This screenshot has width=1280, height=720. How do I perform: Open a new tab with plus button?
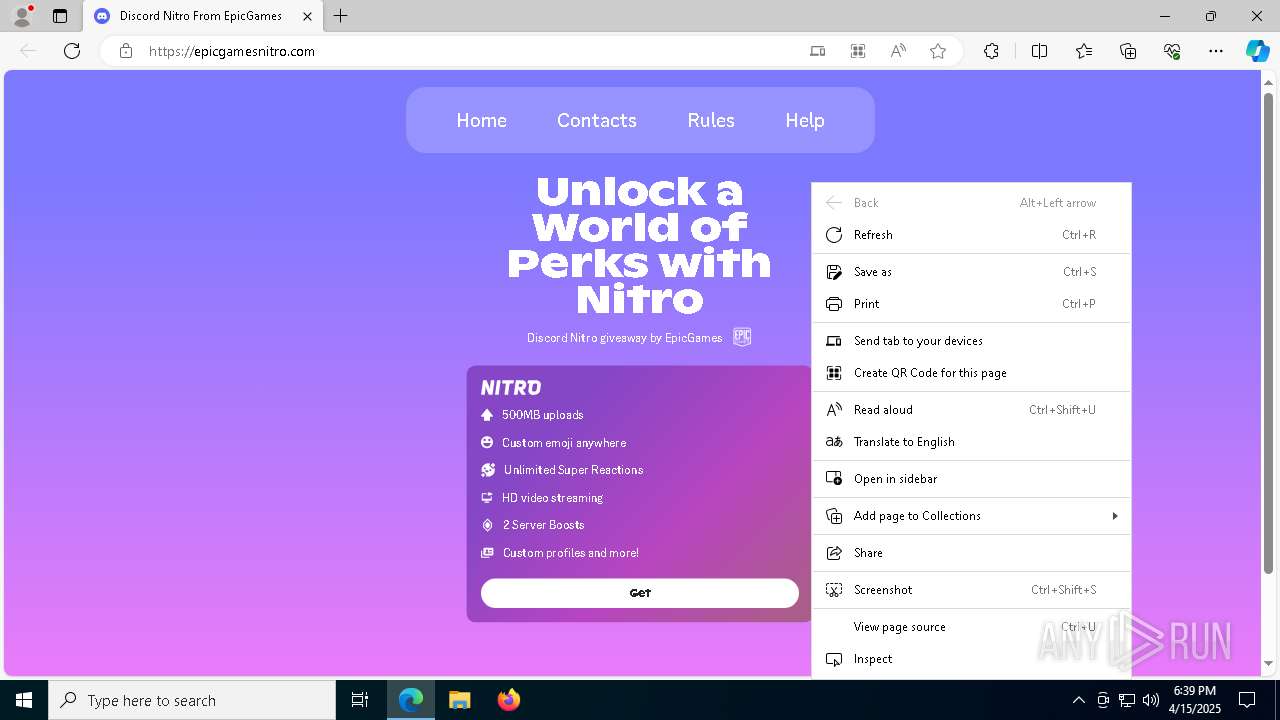coord(341,16)
